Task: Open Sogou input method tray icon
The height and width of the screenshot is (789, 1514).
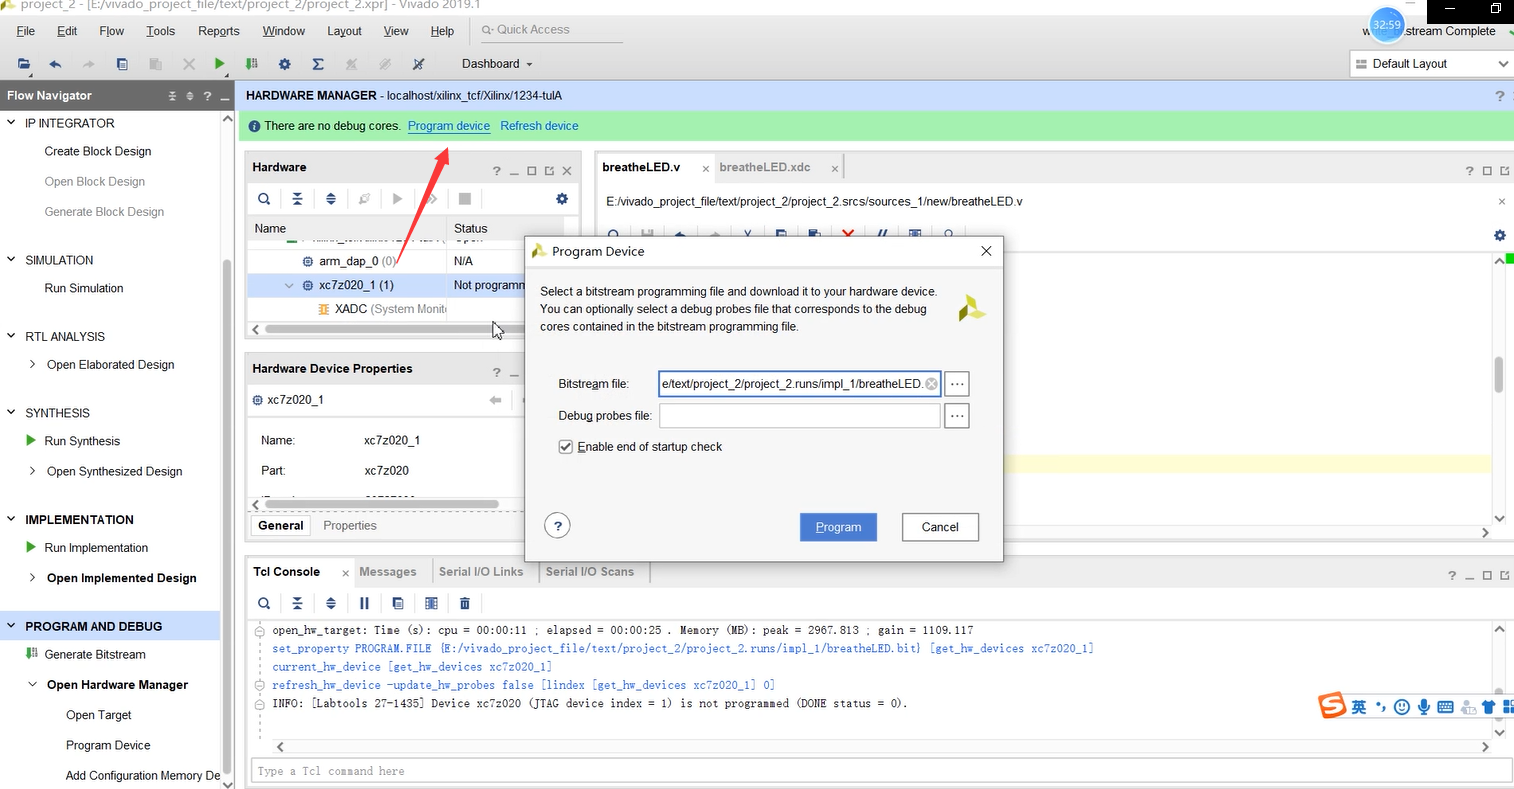Action: coord(1332,706)
